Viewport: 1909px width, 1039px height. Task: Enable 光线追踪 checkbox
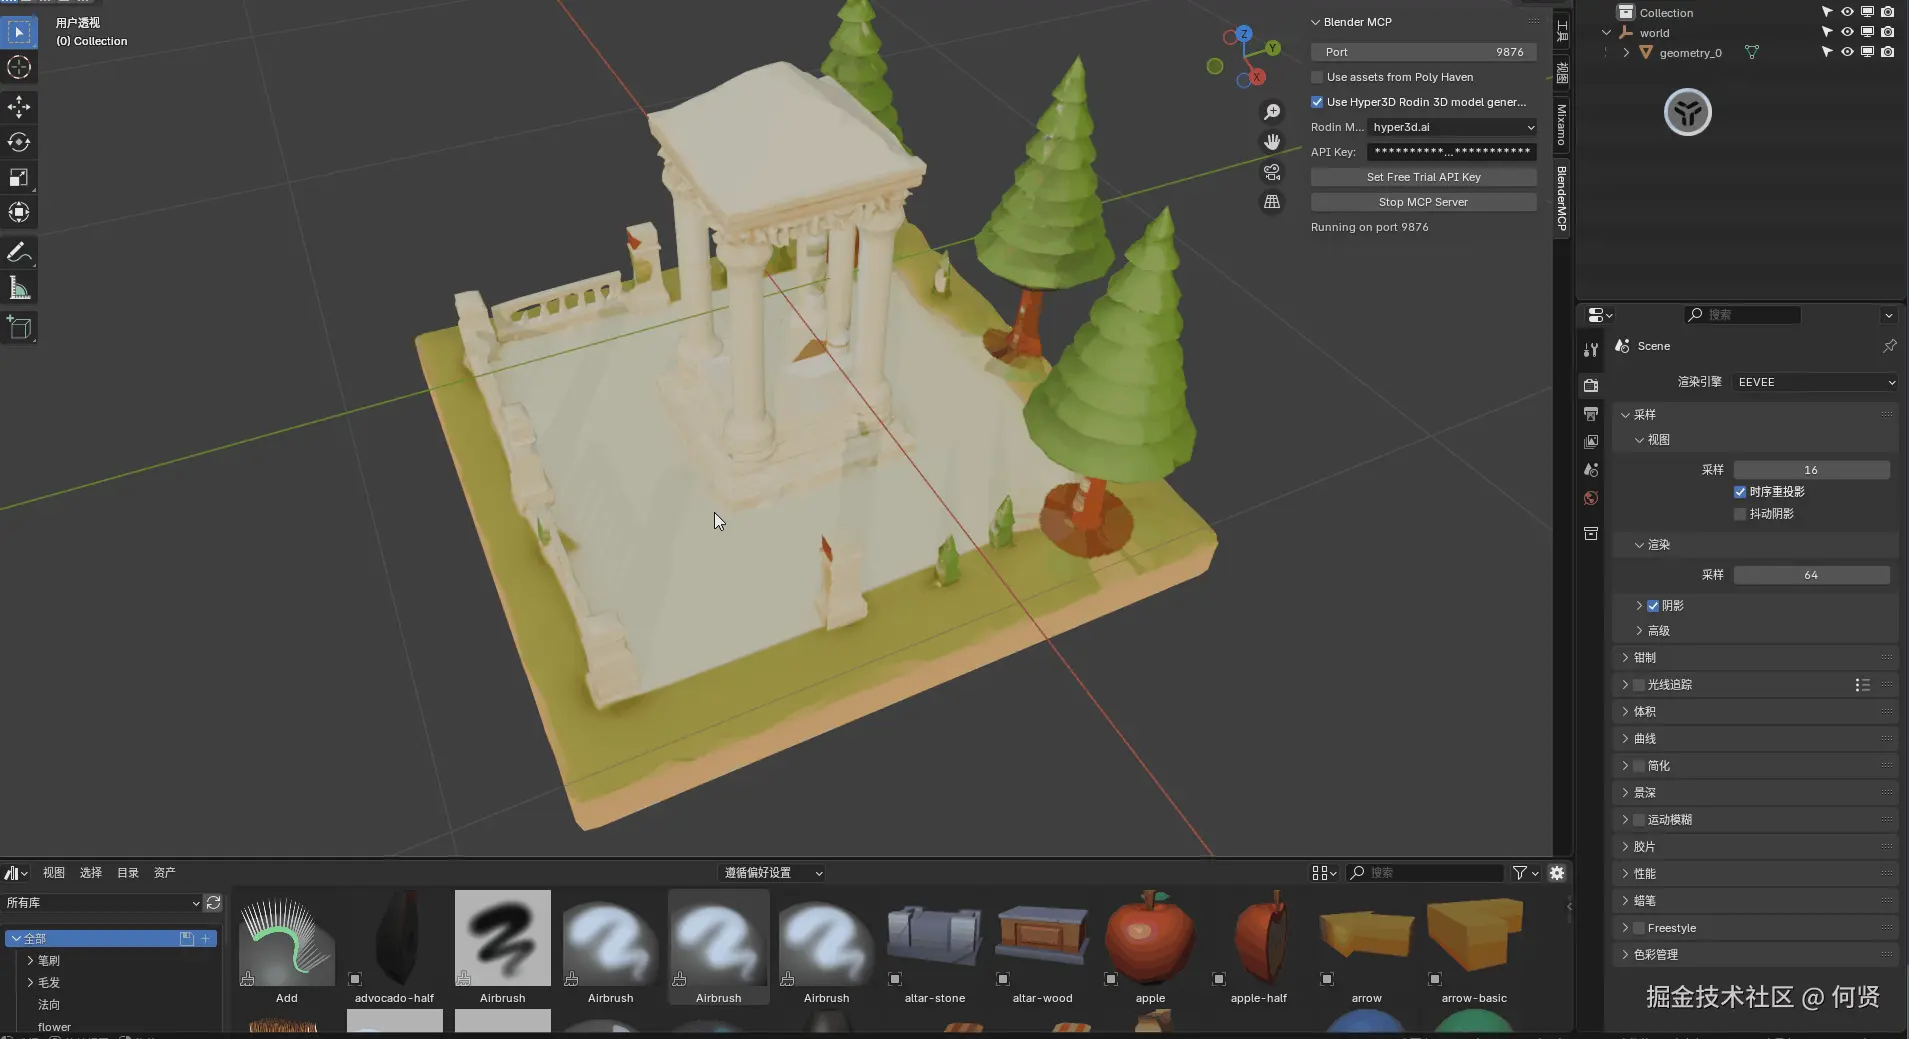click(1639, 685)
